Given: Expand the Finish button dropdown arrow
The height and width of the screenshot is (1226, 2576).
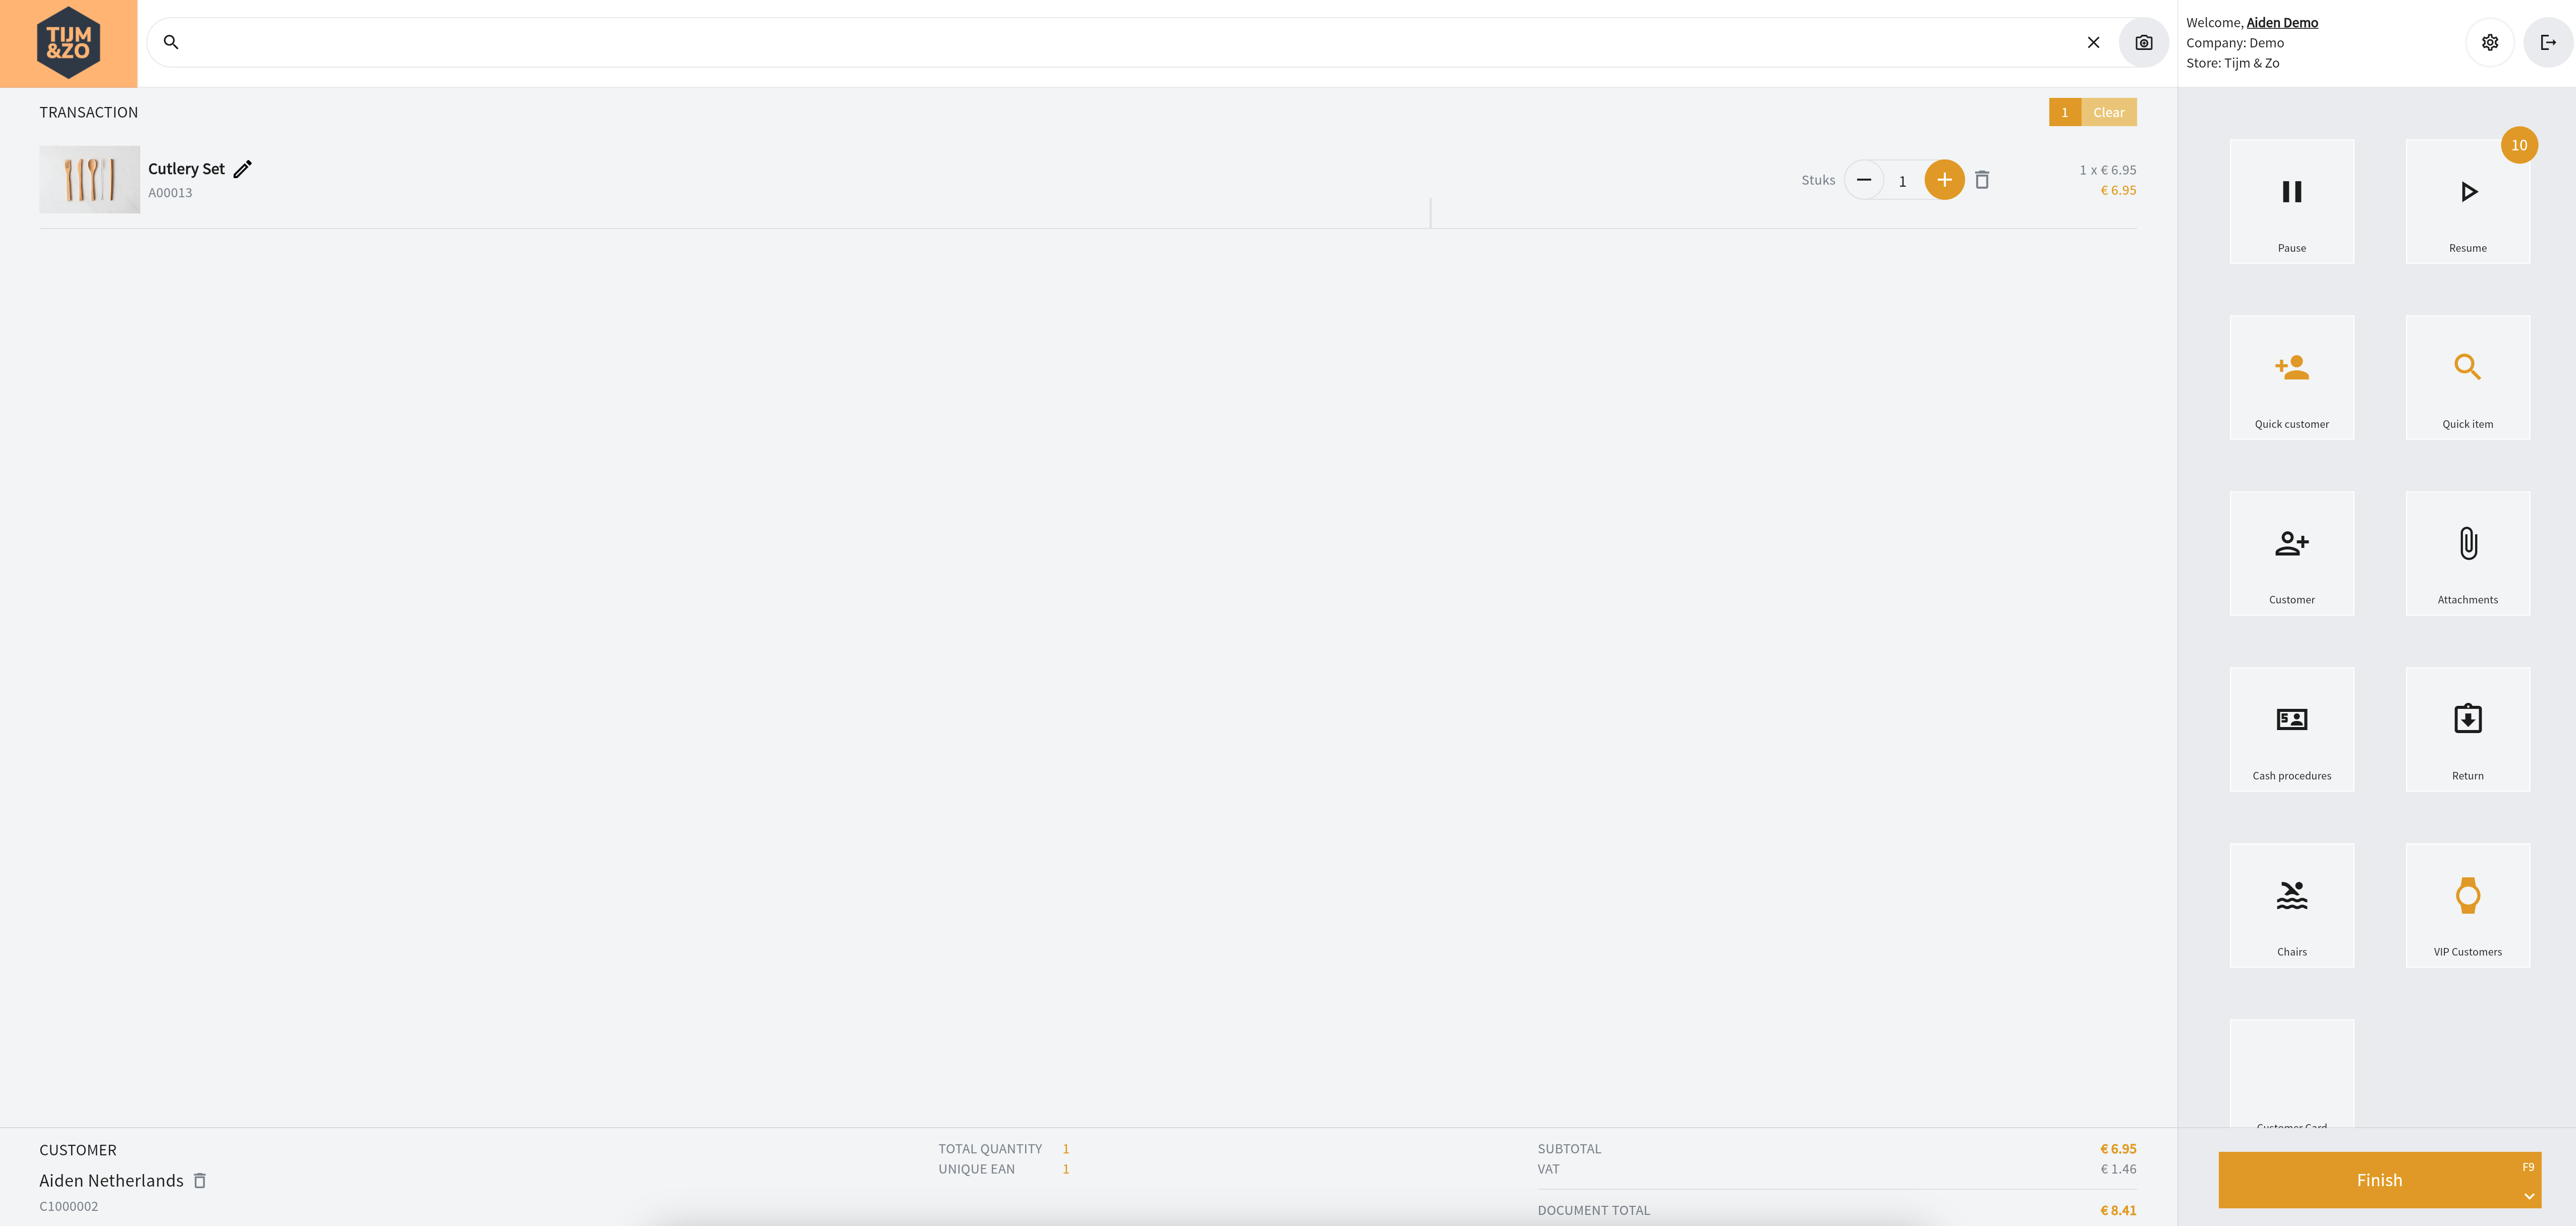Looking at the screenshot, I should pyautogui.click(x=2529, y=1196).
